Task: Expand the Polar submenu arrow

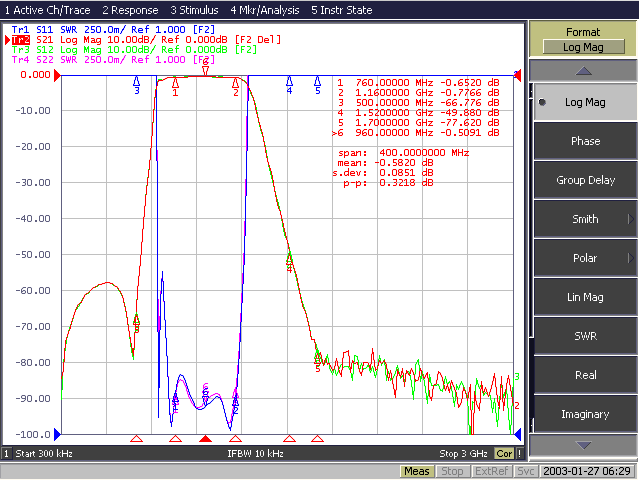Action: 631,258
